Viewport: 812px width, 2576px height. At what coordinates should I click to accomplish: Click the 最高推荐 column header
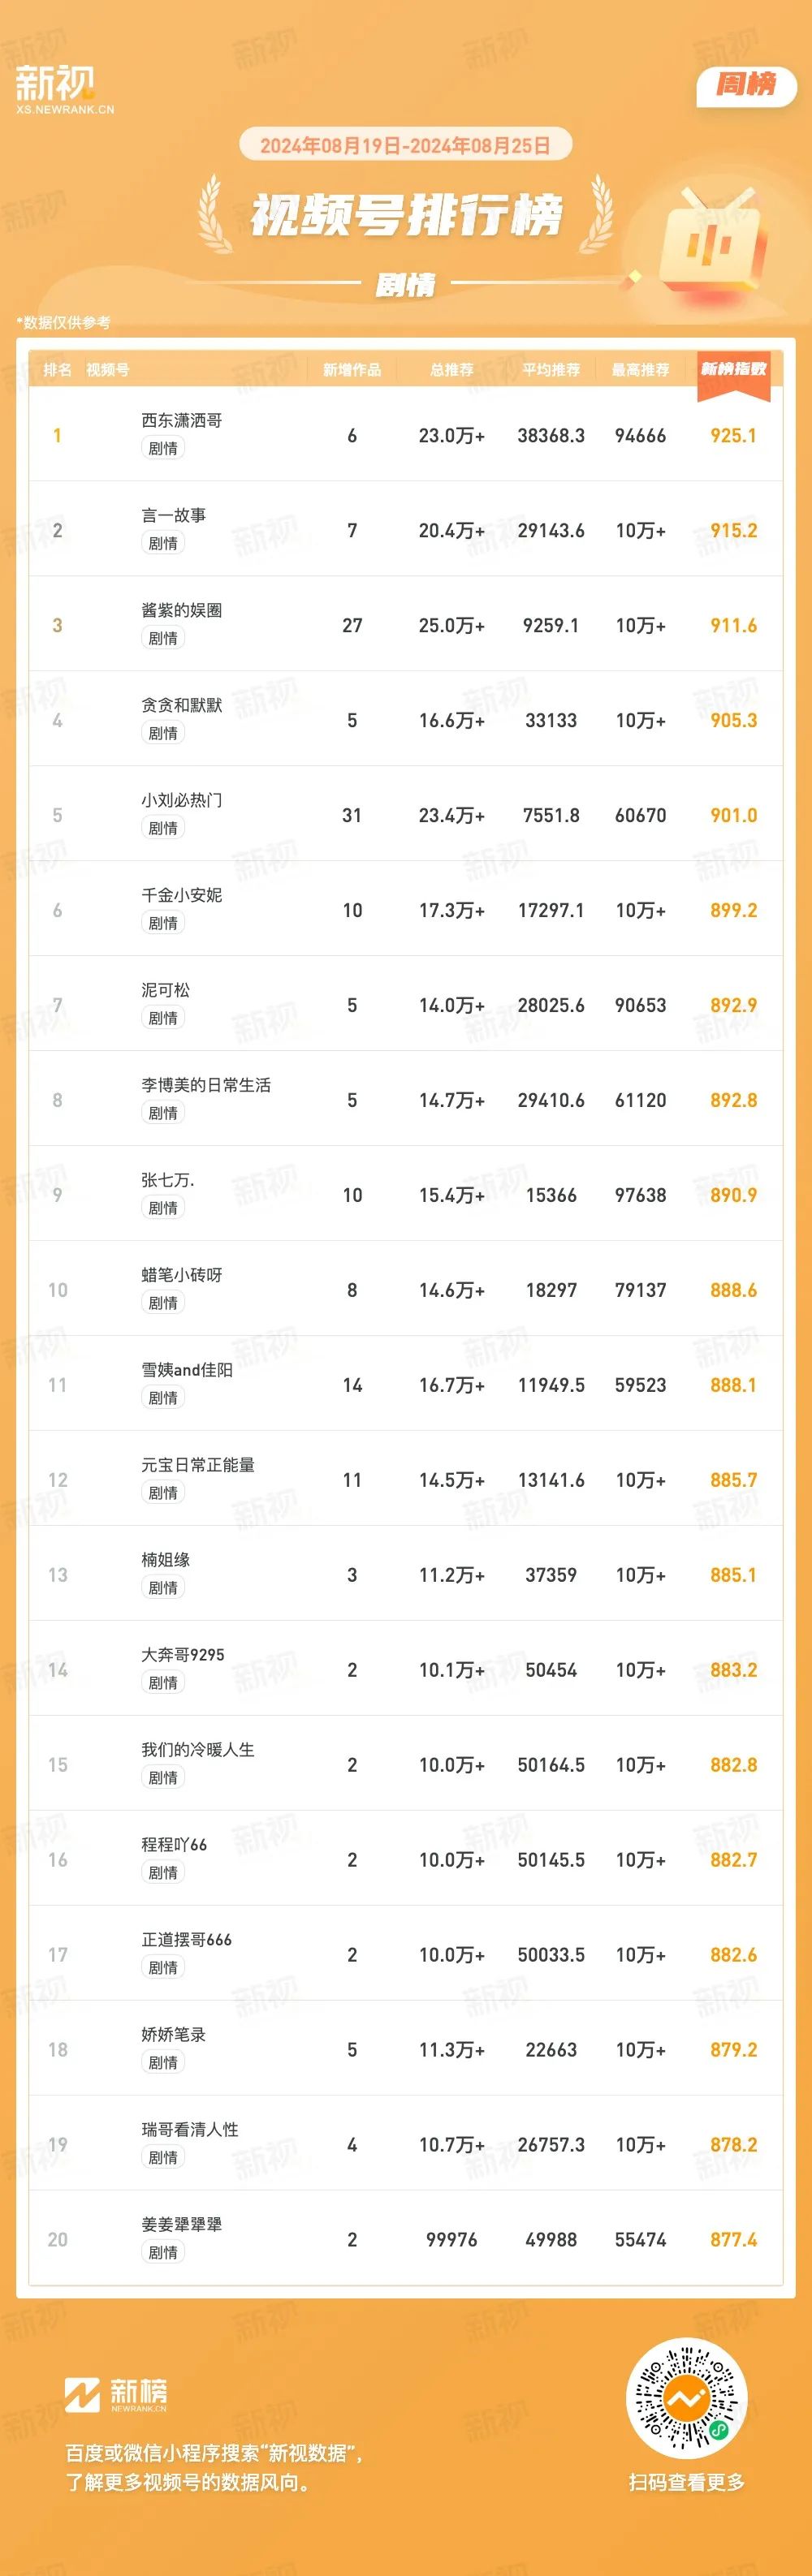pos(640,370)
